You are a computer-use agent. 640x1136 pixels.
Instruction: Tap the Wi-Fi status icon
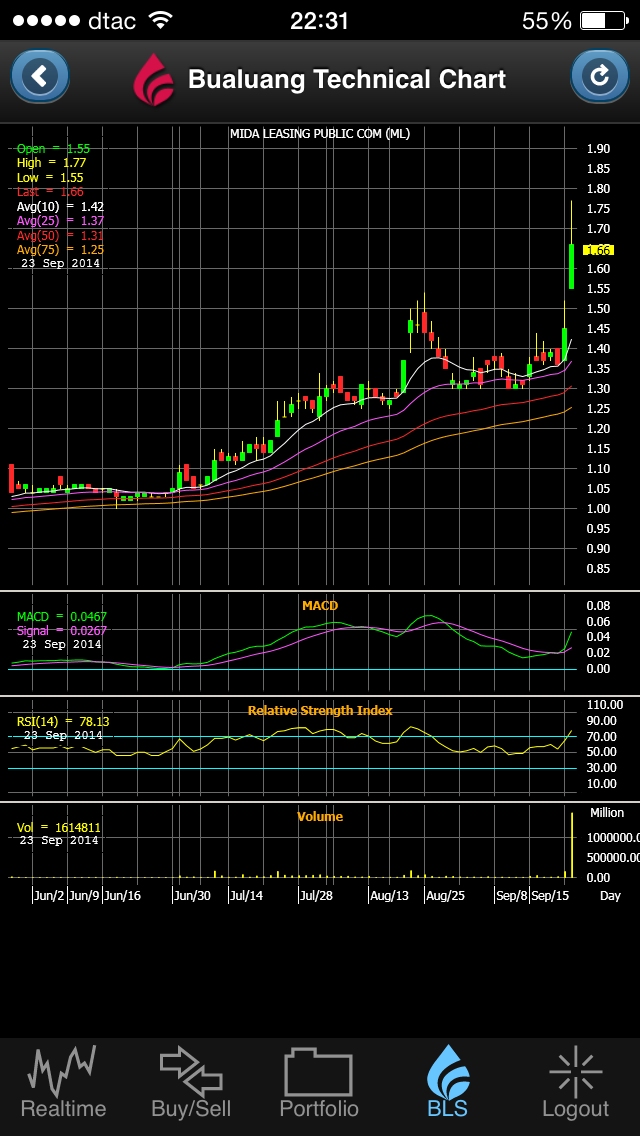[159, 20]
